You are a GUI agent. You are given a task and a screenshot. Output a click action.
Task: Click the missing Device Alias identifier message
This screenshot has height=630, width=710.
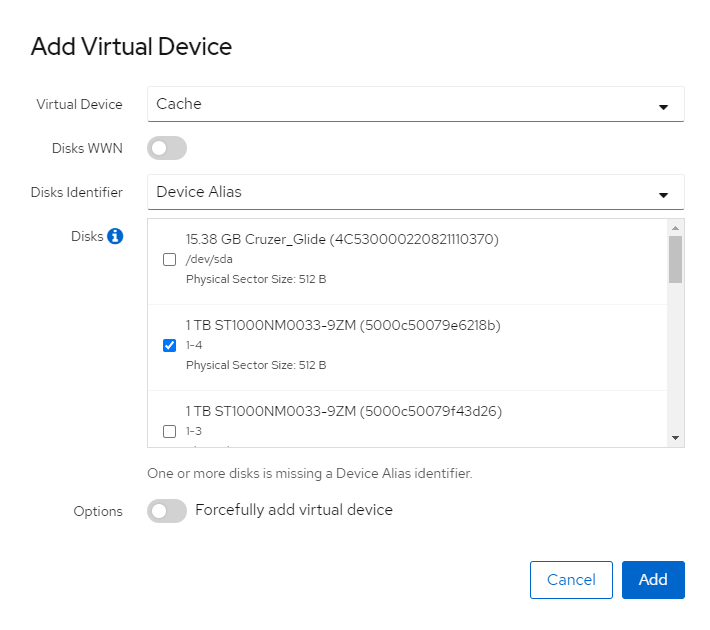(310, 473)
